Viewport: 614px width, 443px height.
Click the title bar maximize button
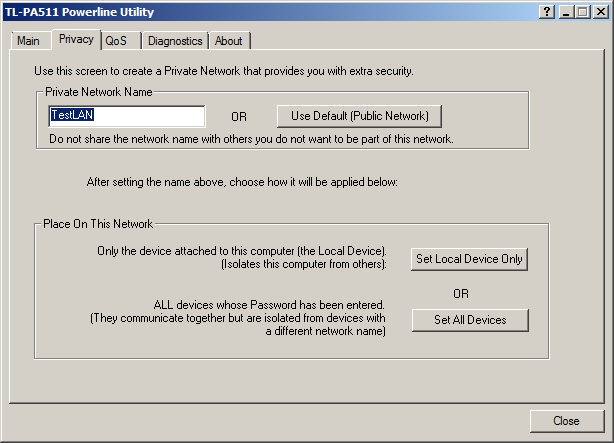[x=582, y=11]
